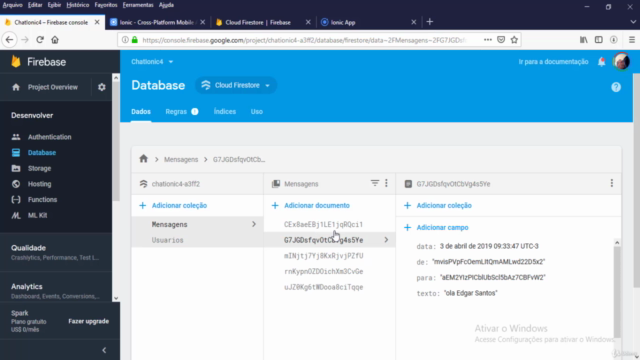
Task: Expand Mensagens collection chevron
Action: pos(253,224)
